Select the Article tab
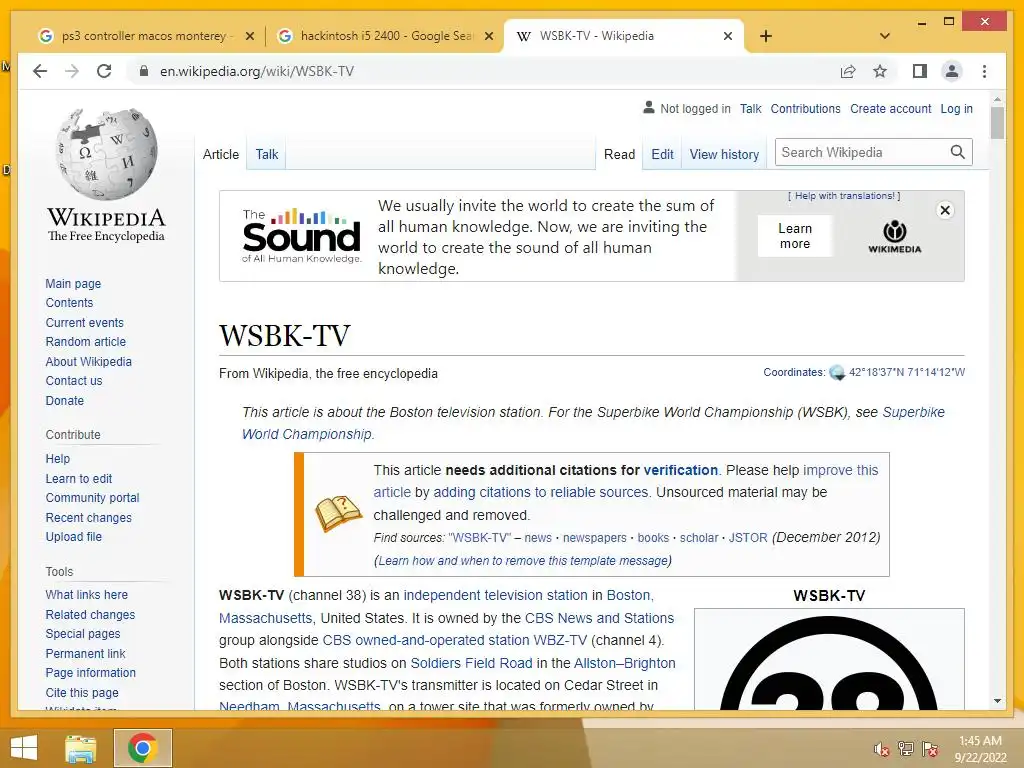This screenshot has height=768, width=1024. (x=221, y=154)
